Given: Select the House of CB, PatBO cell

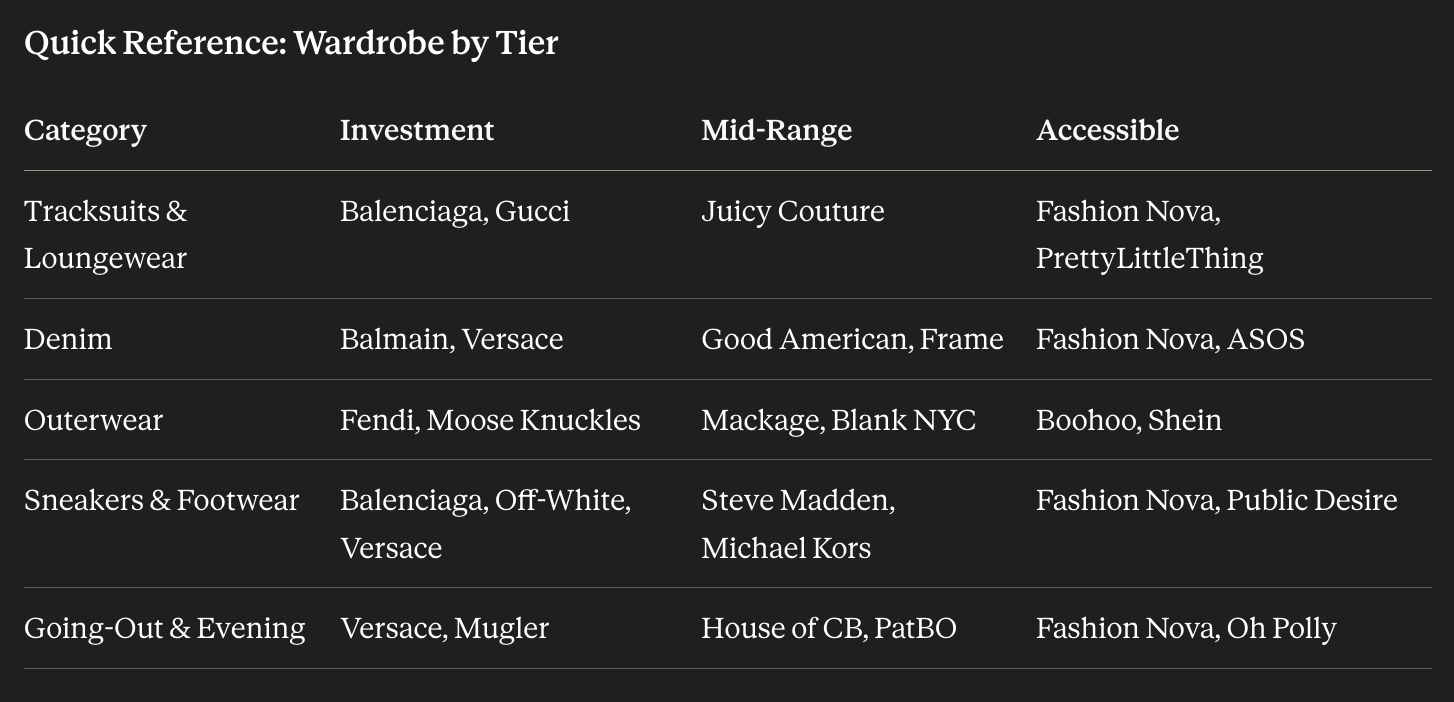Looking at the screenshot, I should coord(829,628).
